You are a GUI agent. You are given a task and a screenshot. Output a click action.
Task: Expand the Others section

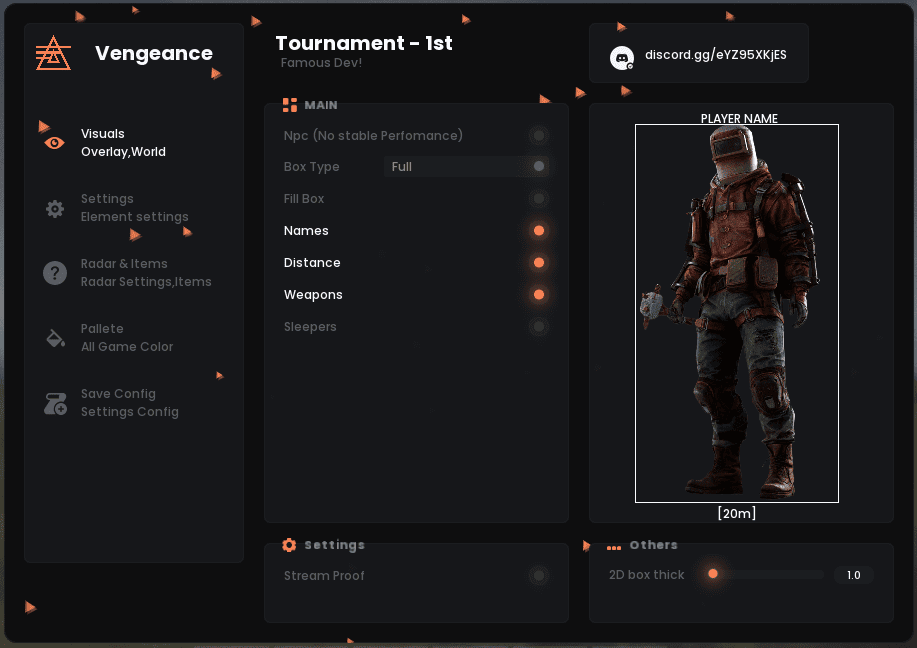coord(654,545)
